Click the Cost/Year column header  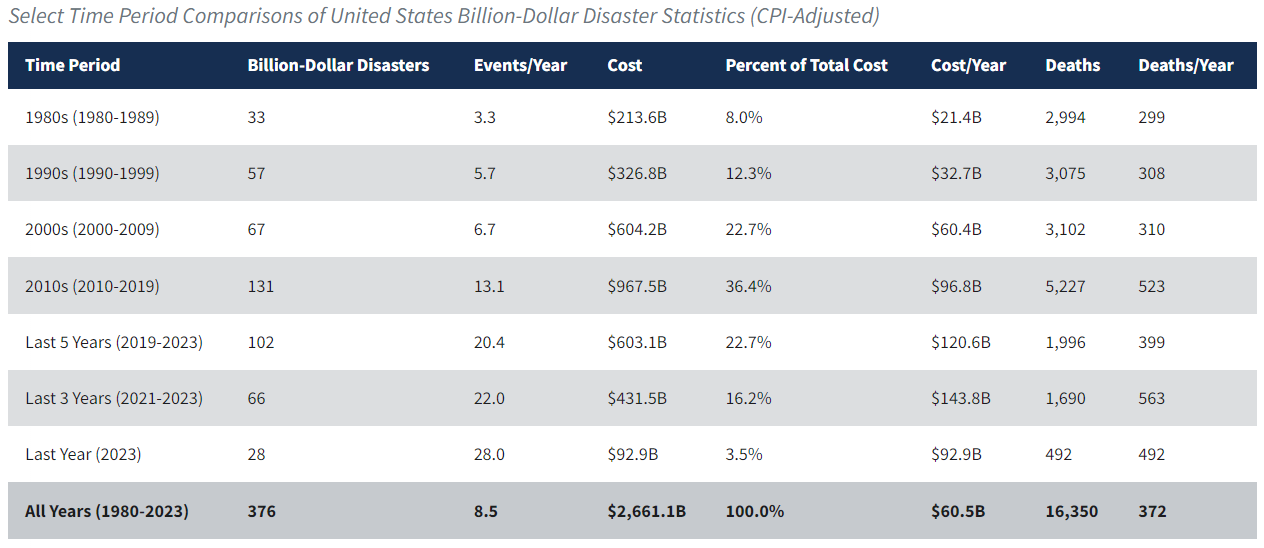pos(968,66)
